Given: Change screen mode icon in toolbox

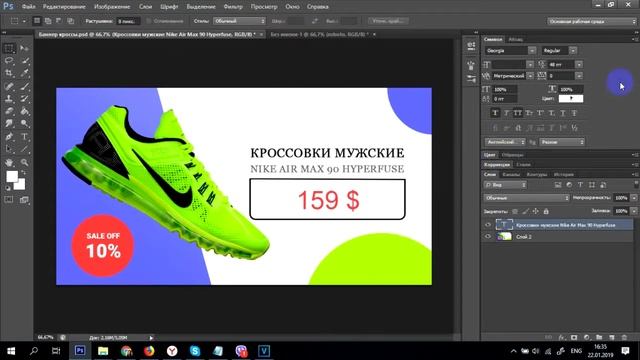Looking at the screenshot, I should [x=24, y=200].
